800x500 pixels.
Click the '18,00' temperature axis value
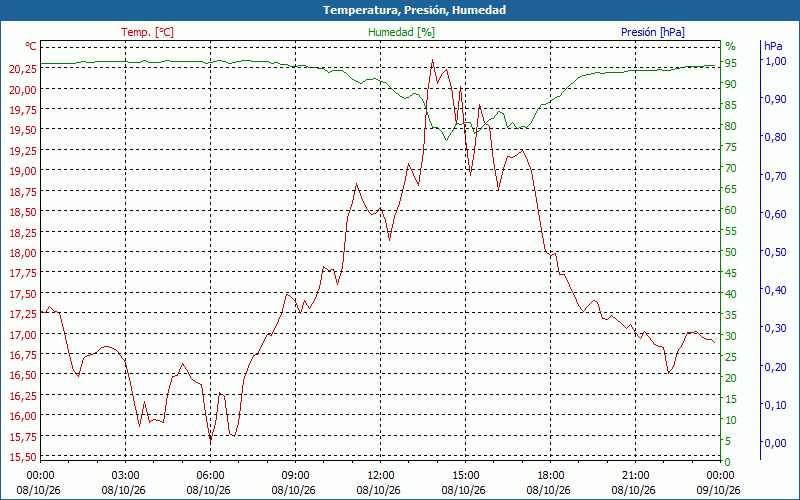tap(23, 253)
